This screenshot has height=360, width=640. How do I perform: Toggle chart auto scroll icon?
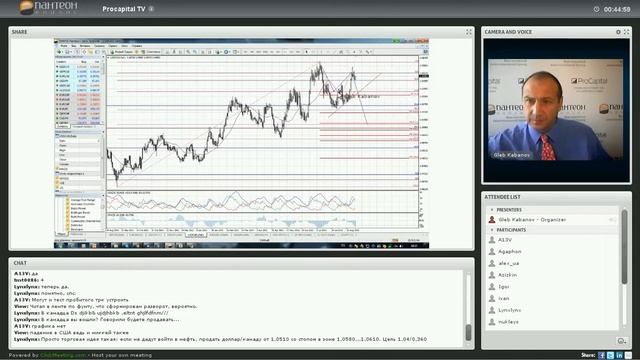coord(203,52)
